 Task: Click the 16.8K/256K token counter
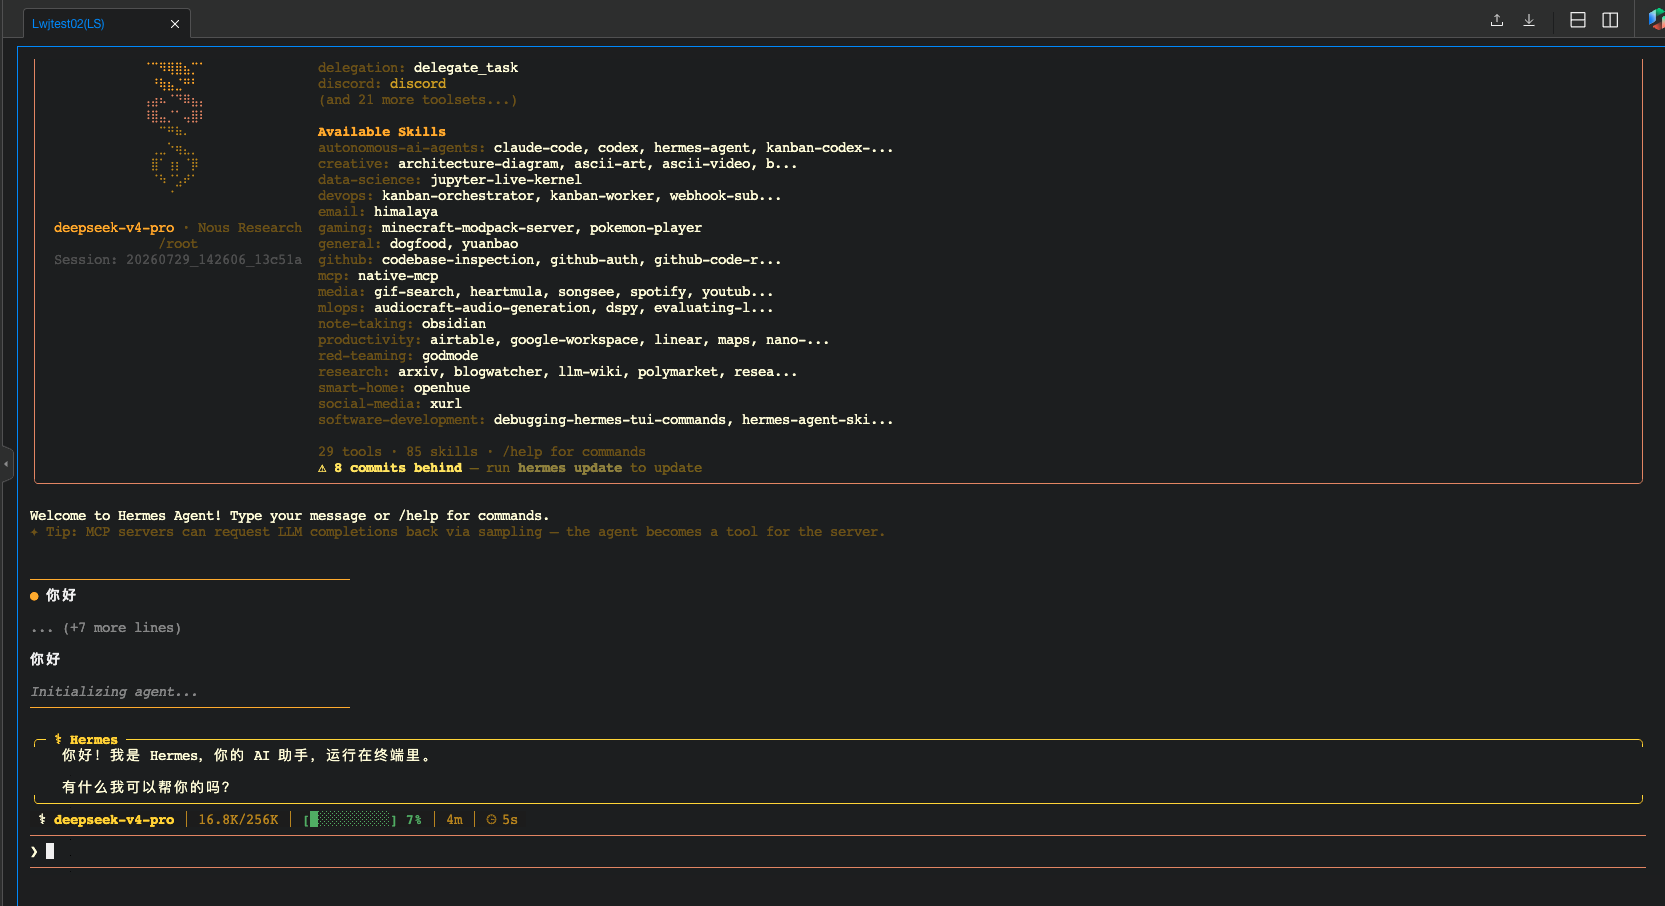(x=238, y=819)
